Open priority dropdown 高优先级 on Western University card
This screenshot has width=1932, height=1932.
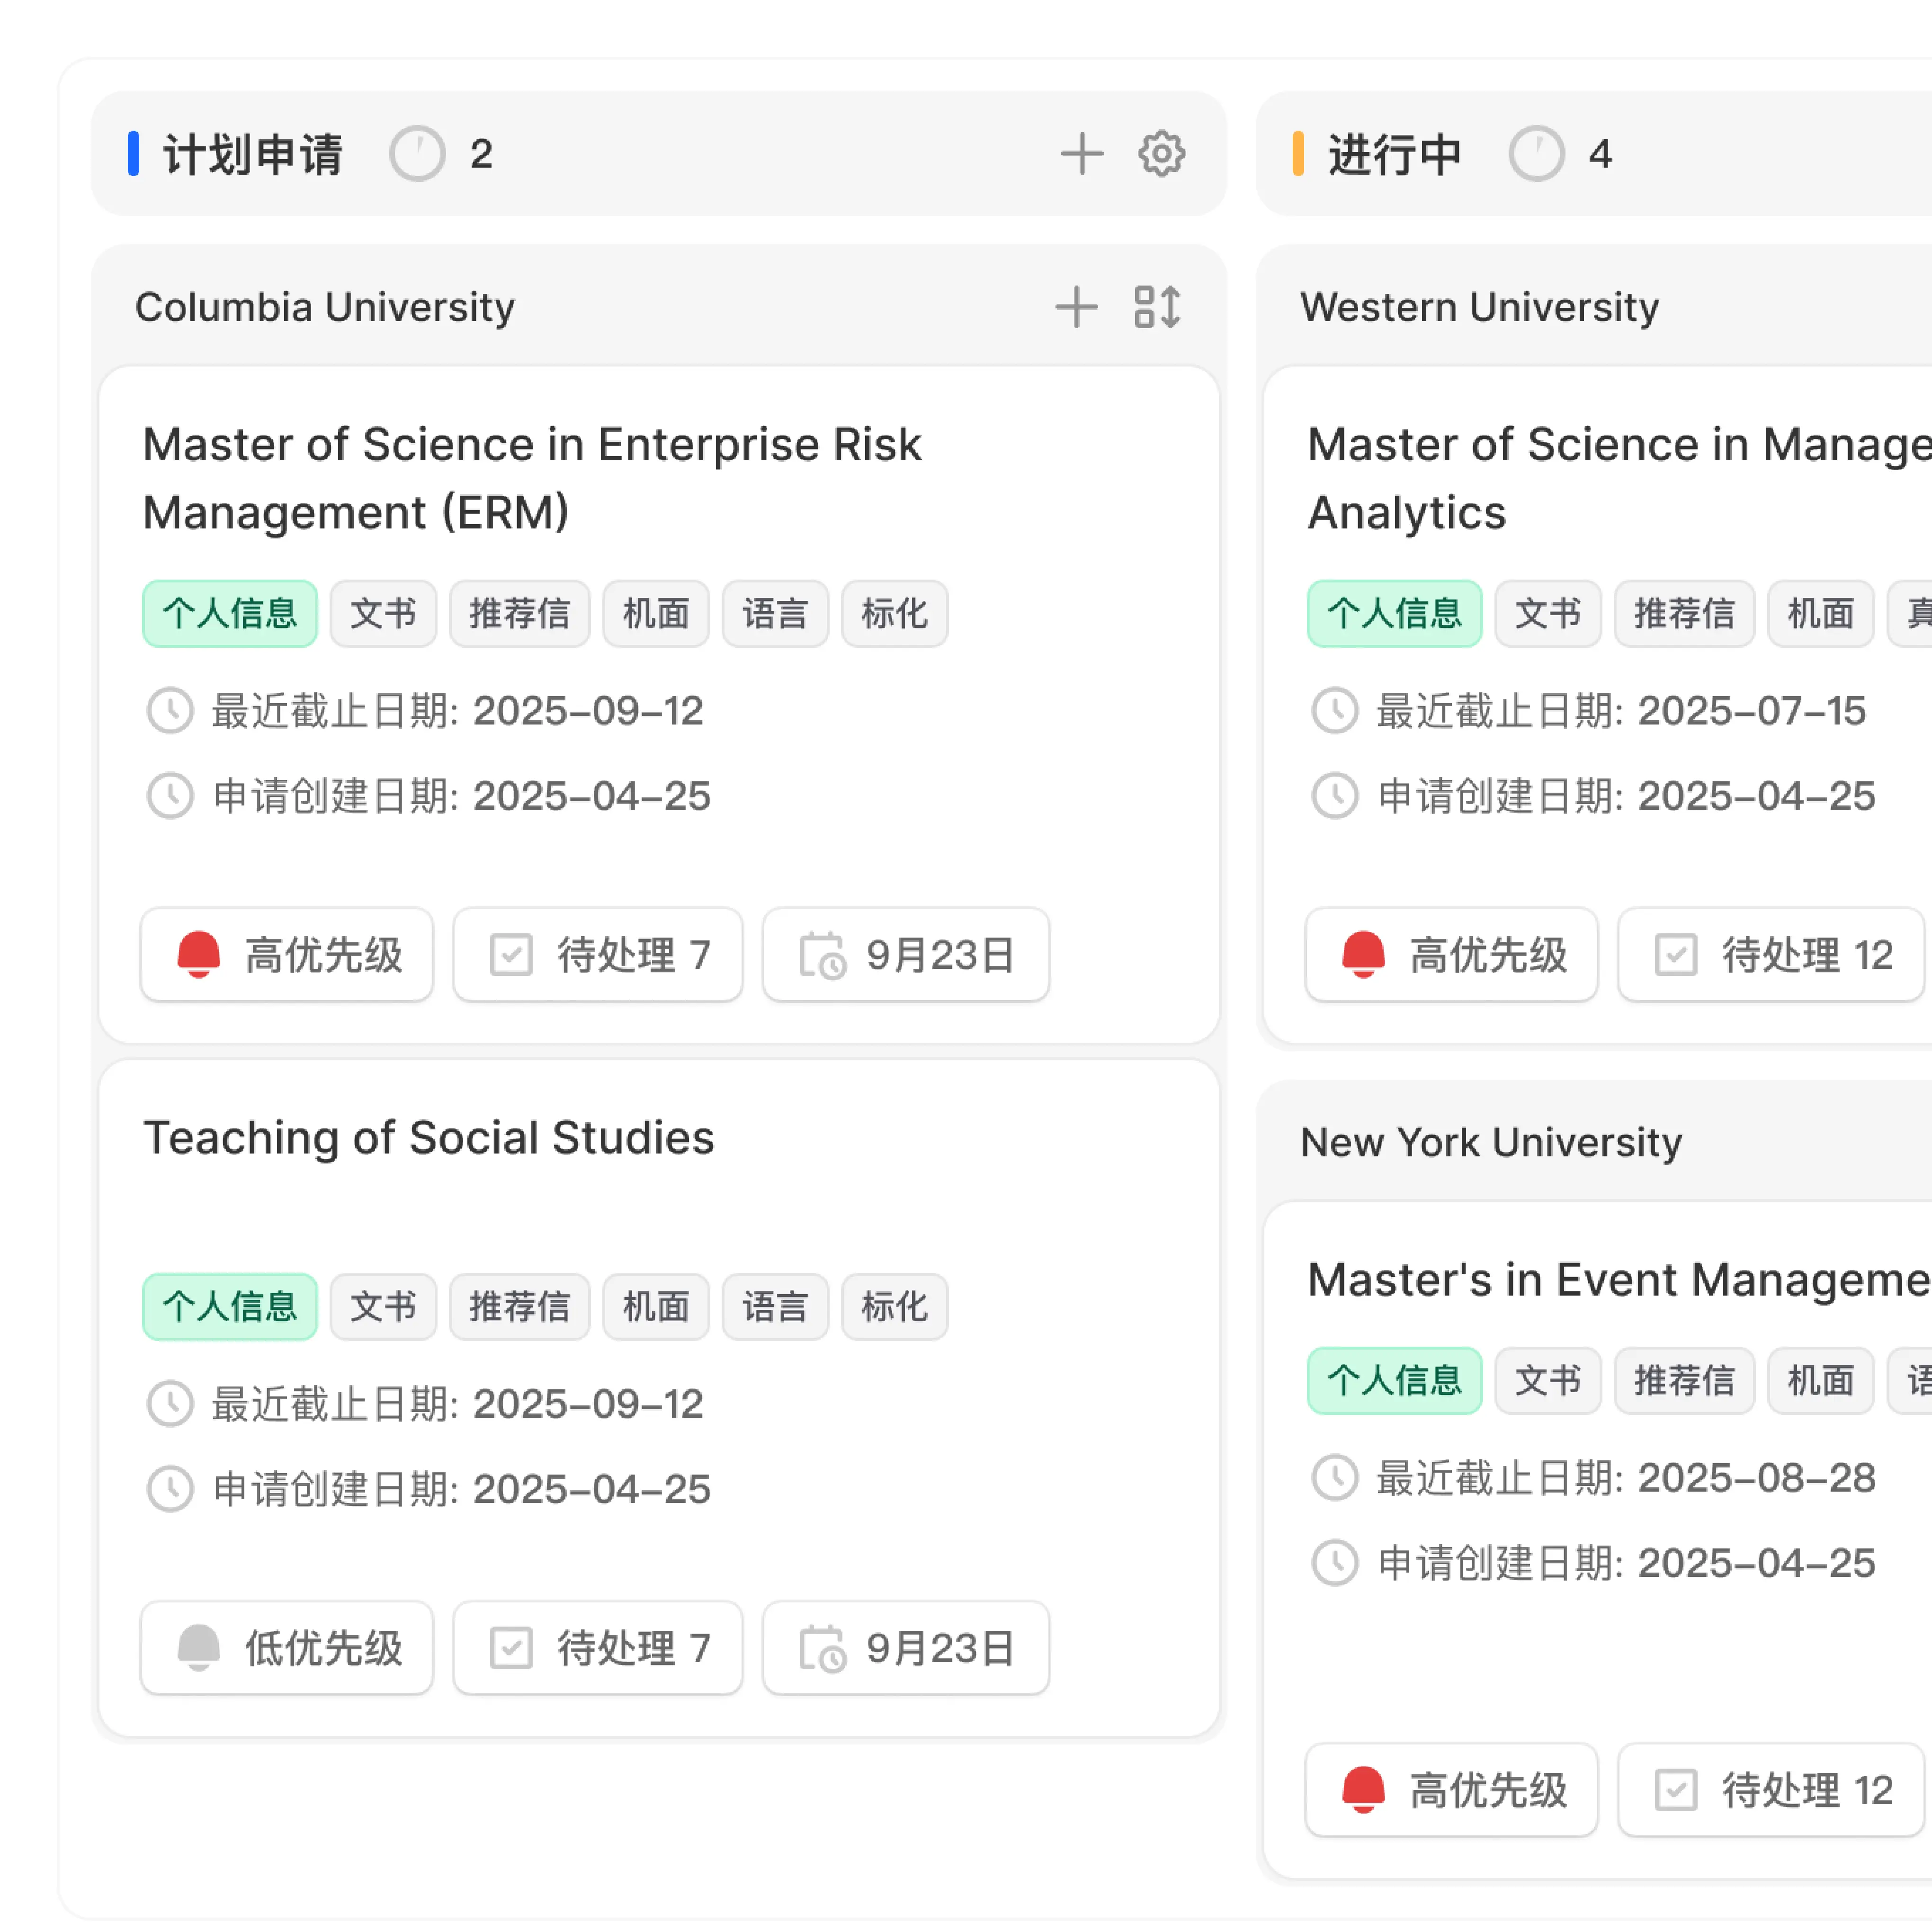(1451, 954)
